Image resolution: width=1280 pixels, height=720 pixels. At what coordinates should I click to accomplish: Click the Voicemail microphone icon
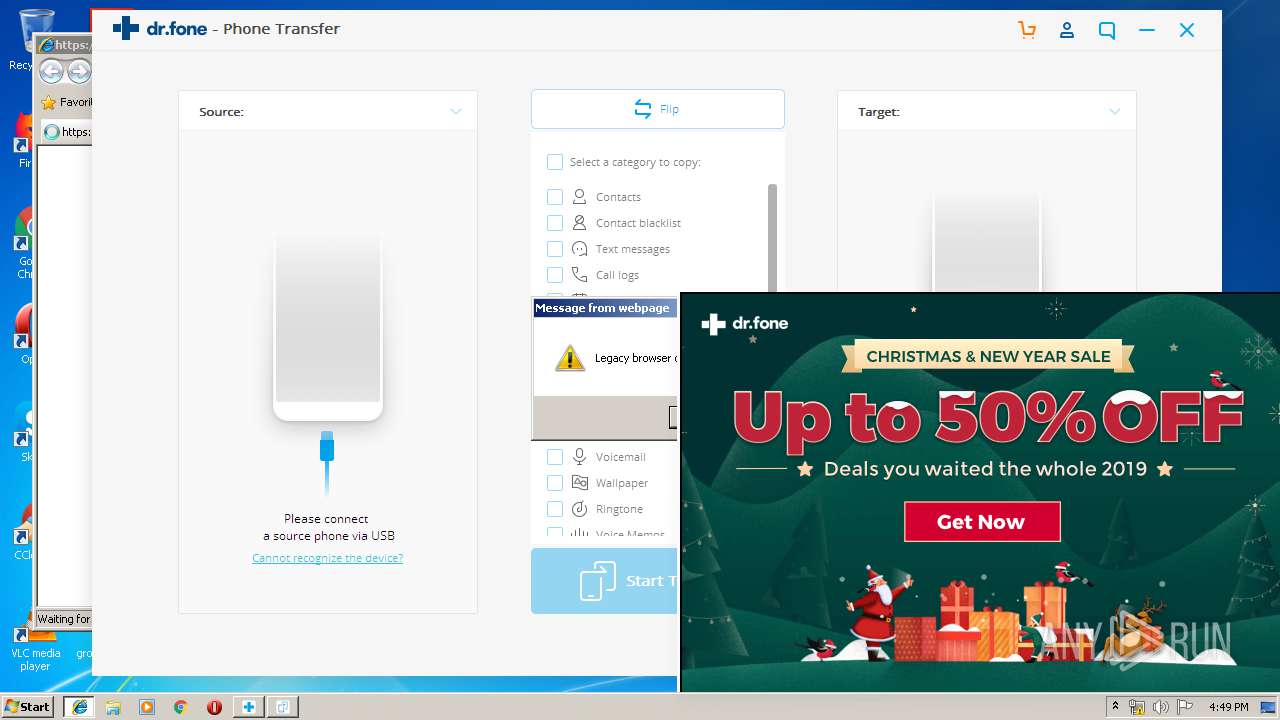click(x=579, y=457)
